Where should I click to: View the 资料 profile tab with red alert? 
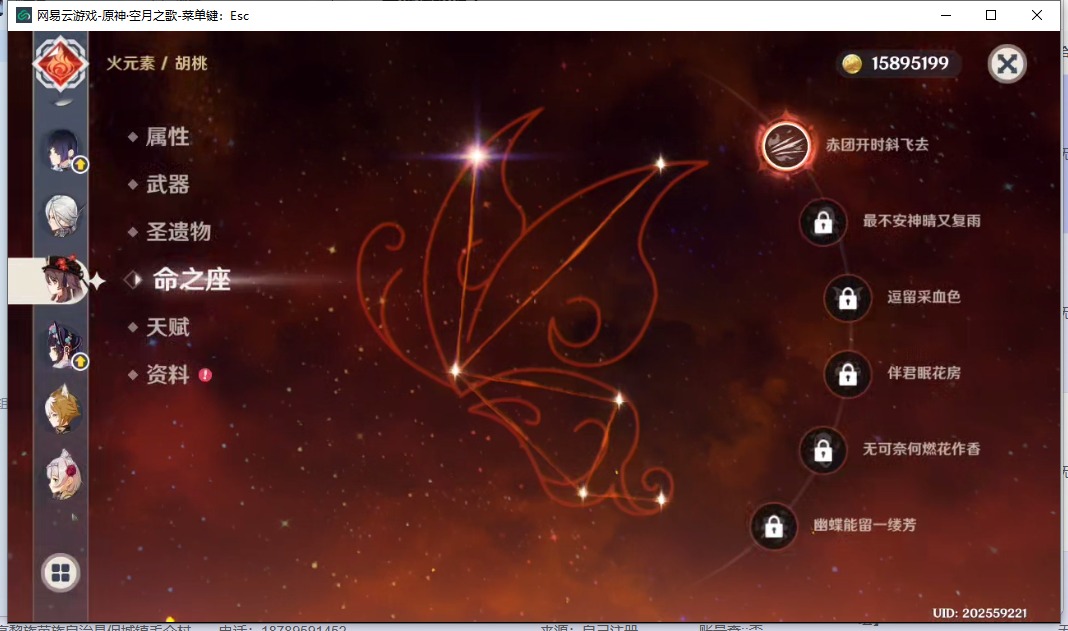[167, 375]
